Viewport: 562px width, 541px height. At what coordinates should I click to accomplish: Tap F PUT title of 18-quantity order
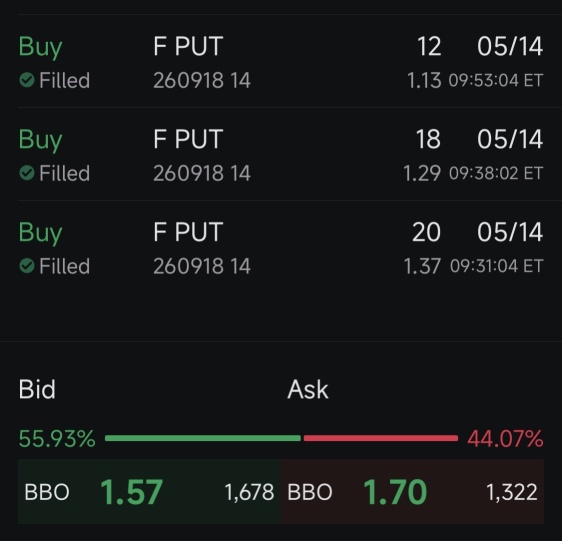point(188,139)
